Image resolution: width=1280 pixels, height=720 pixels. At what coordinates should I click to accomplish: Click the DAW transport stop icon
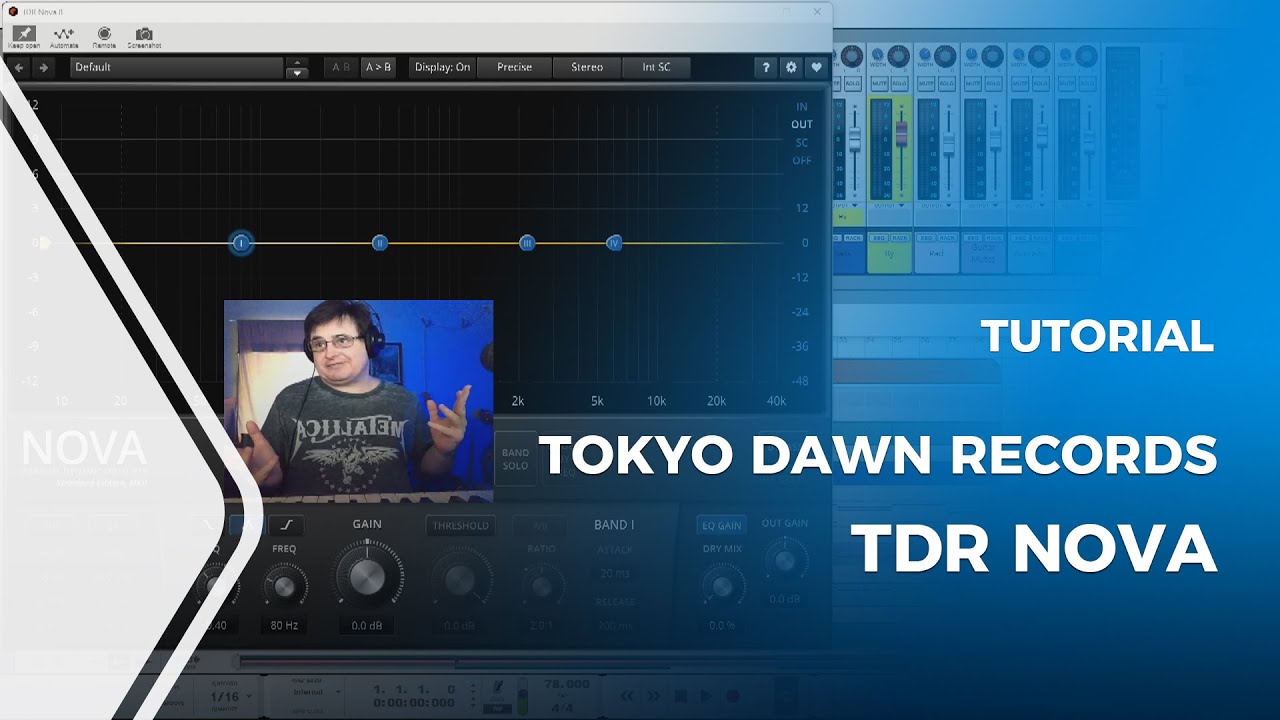(x=681, y=696)
